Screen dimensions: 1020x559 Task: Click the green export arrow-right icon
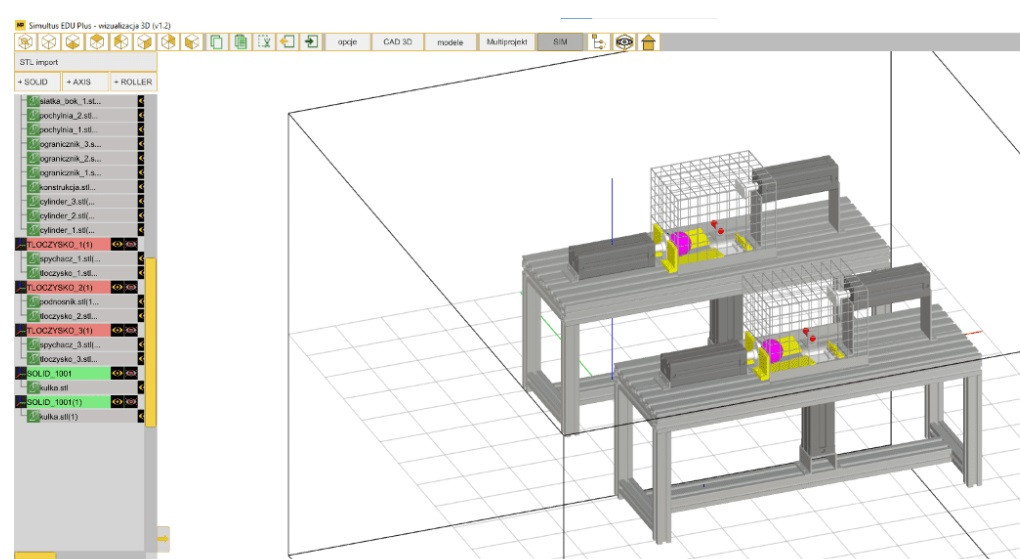pos(312,42)
